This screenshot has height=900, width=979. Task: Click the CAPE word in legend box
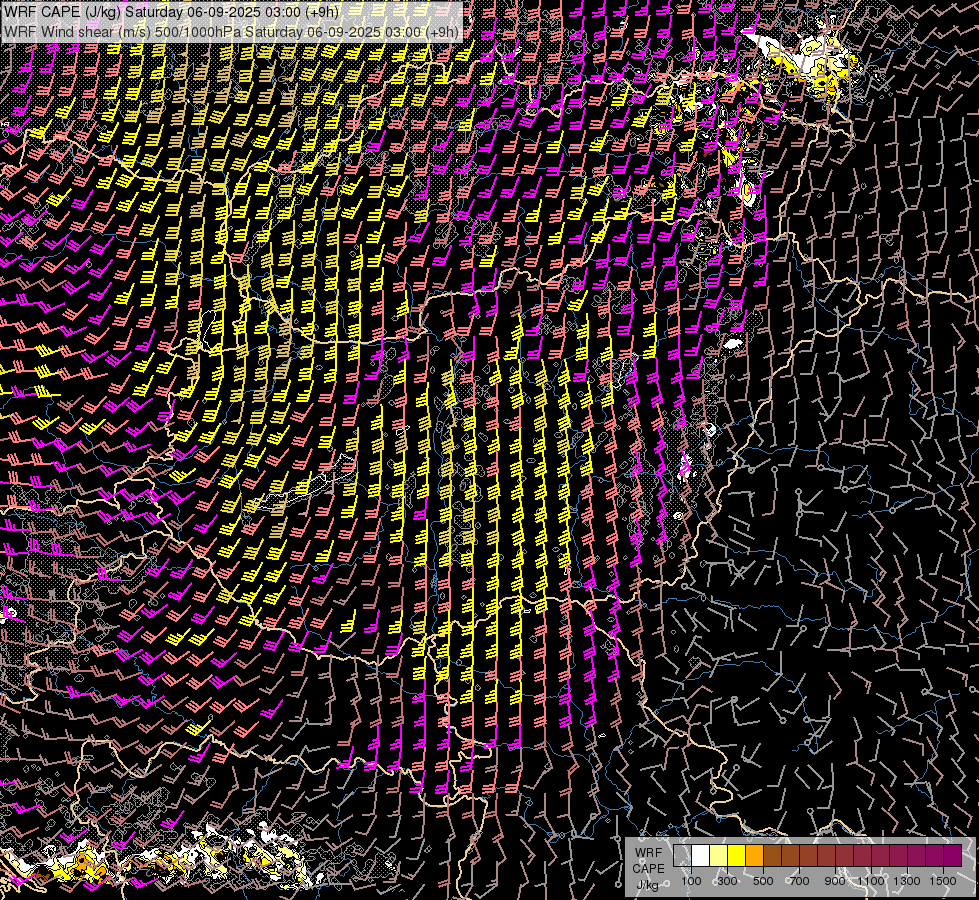click(648, 869)
